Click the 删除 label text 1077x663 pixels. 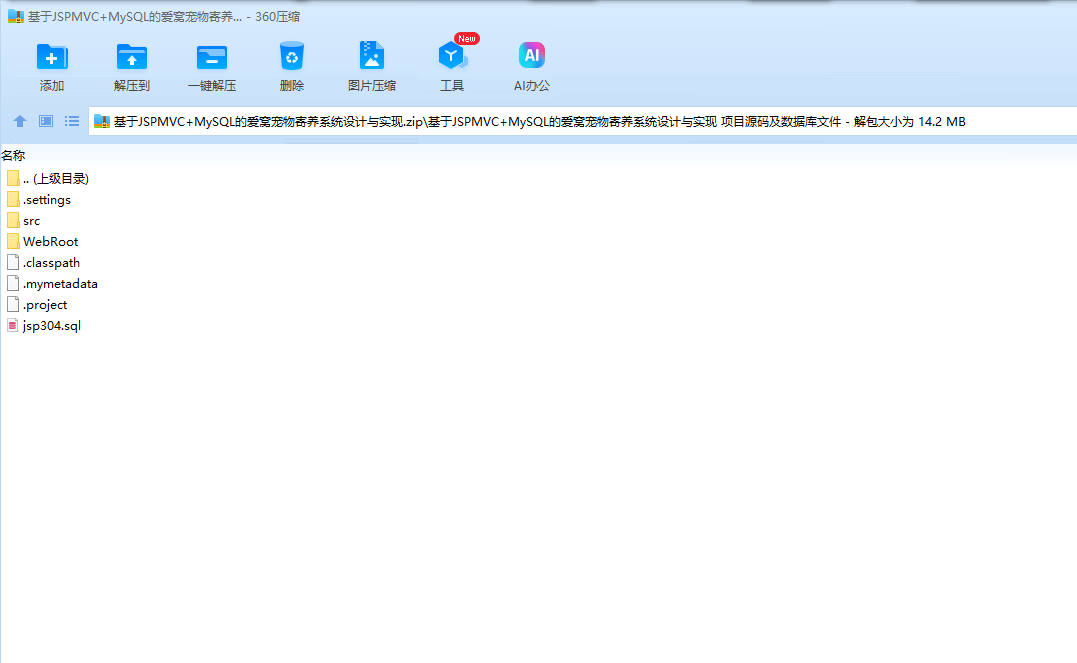[292, 86]
